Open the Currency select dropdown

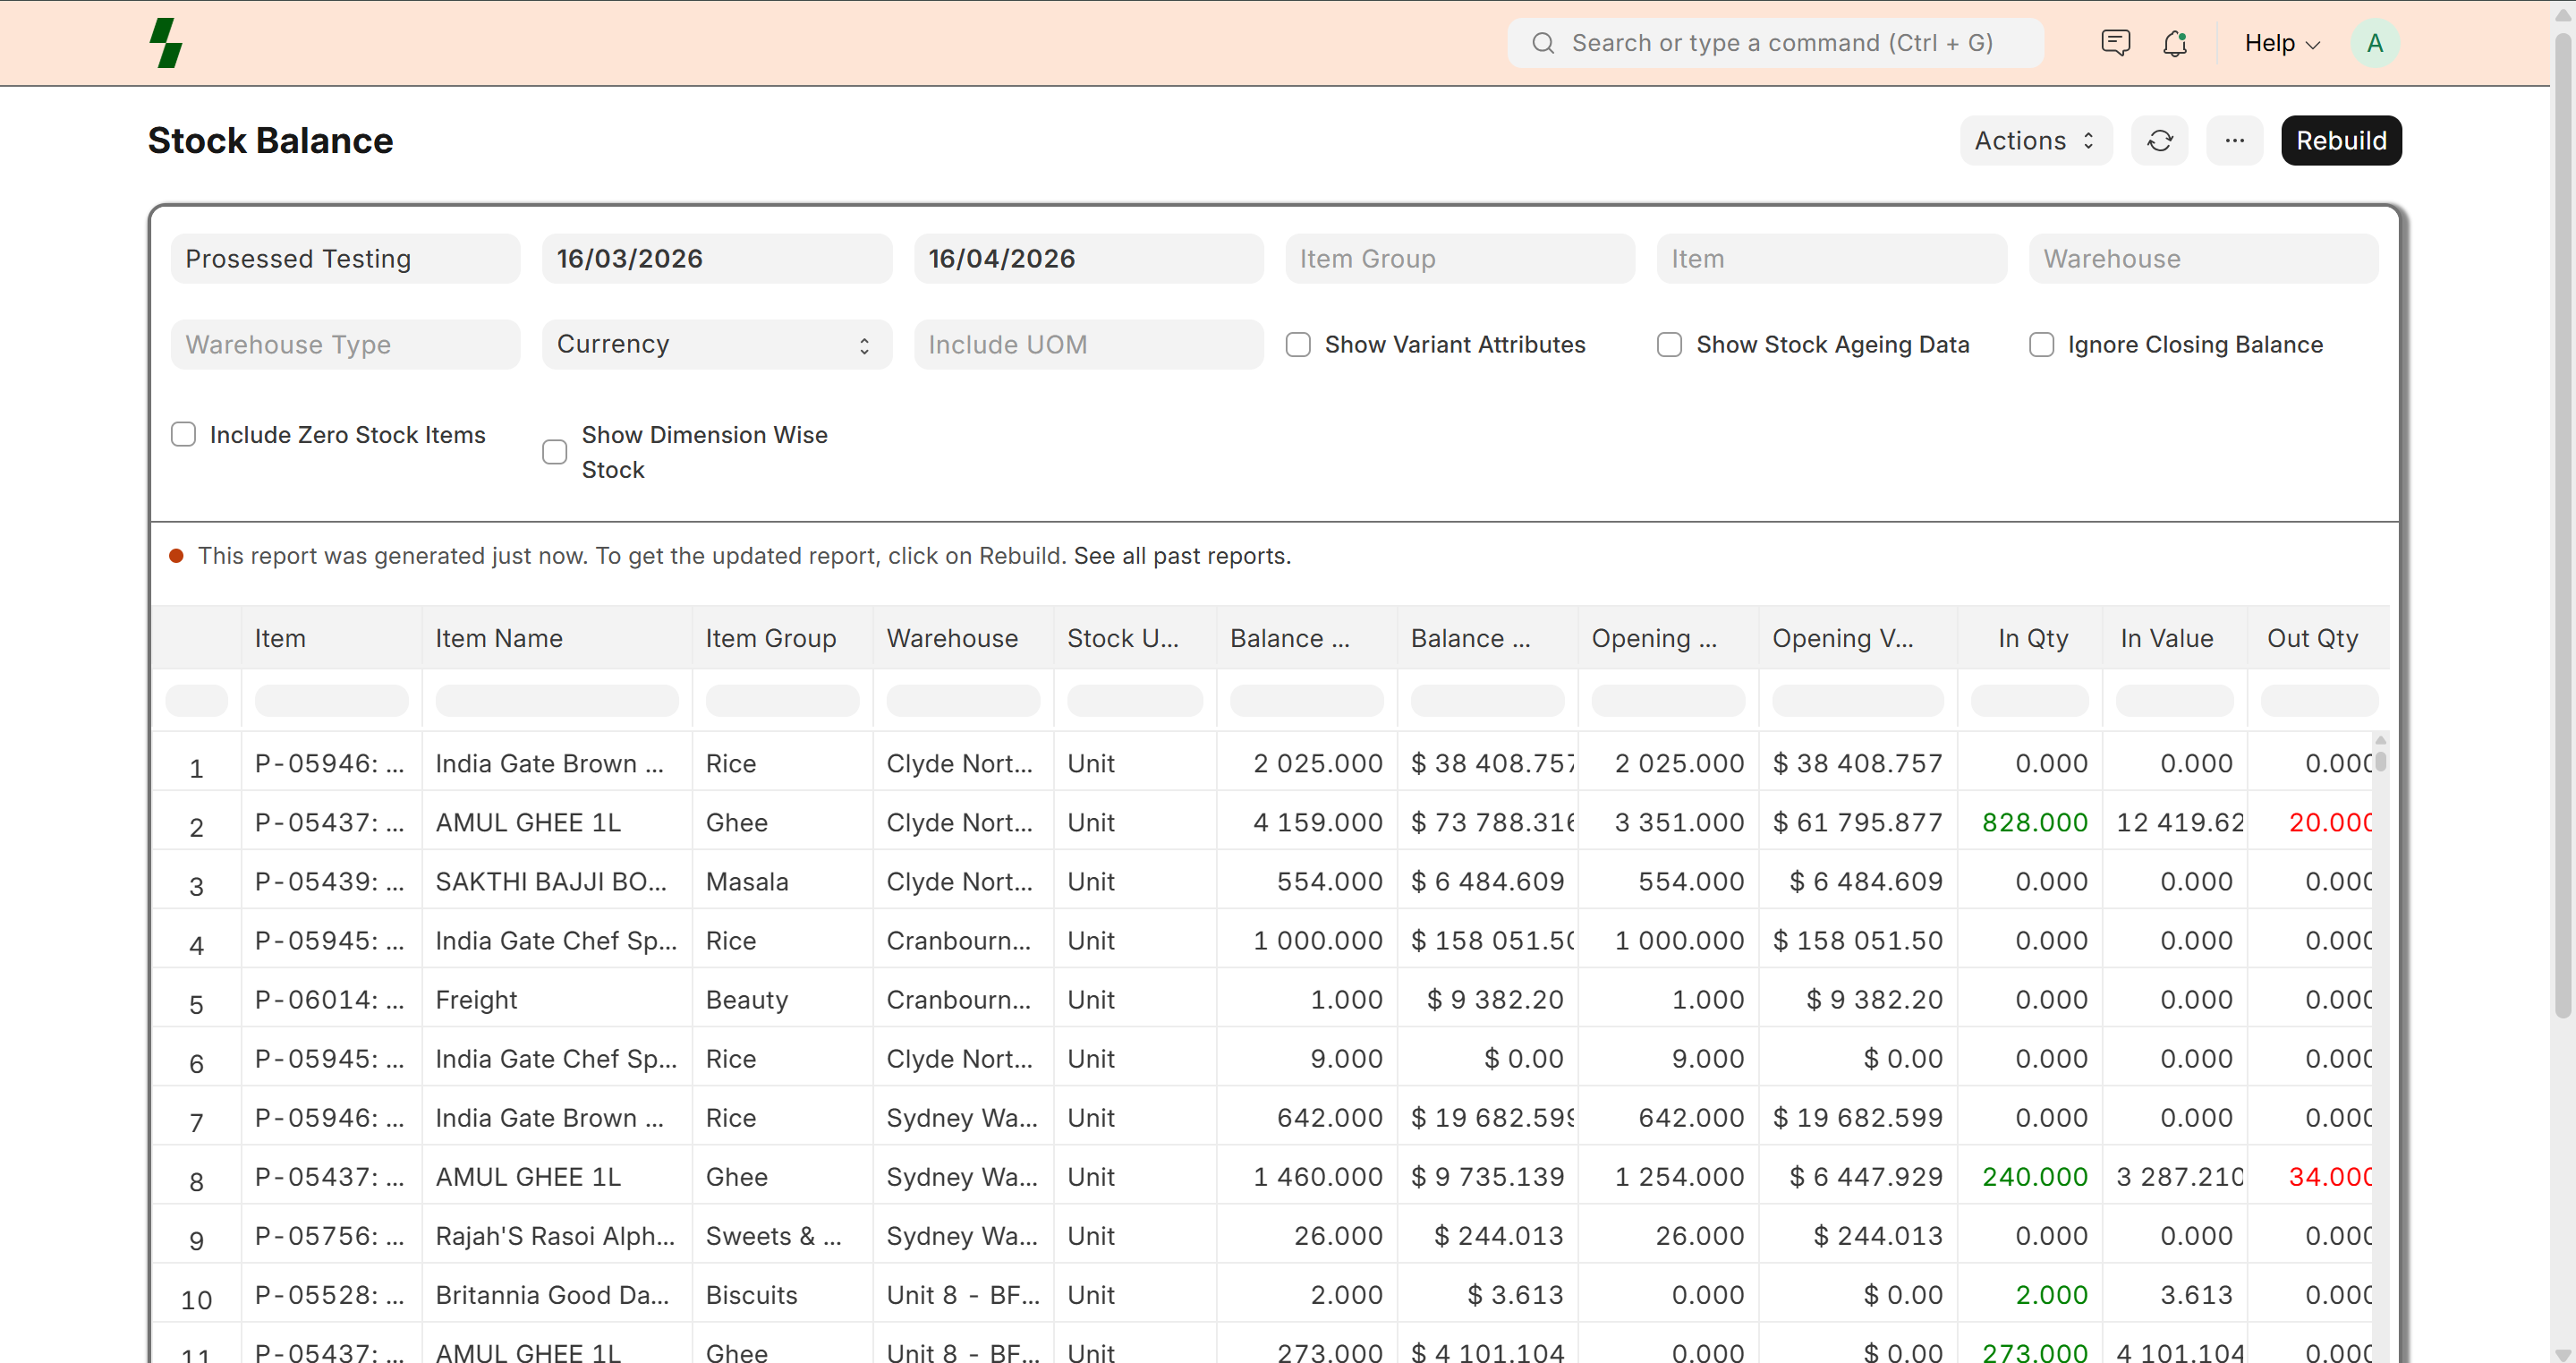point(716,345)
